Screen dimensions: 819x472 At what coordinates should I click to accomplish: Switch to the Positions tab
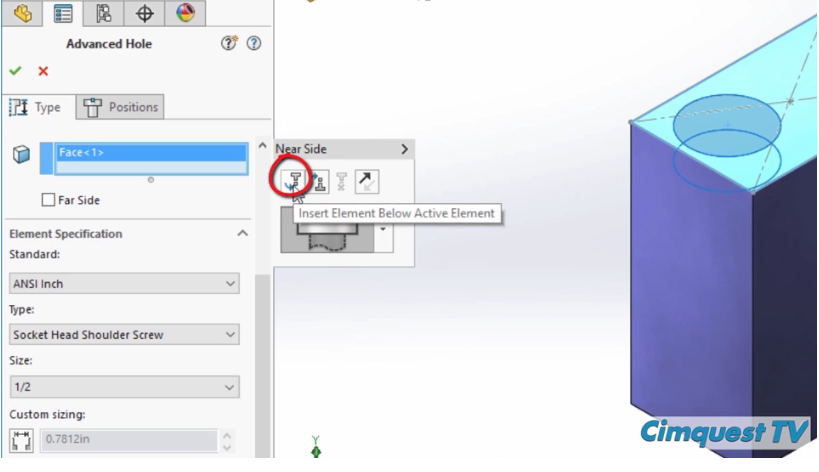point(120,107)
